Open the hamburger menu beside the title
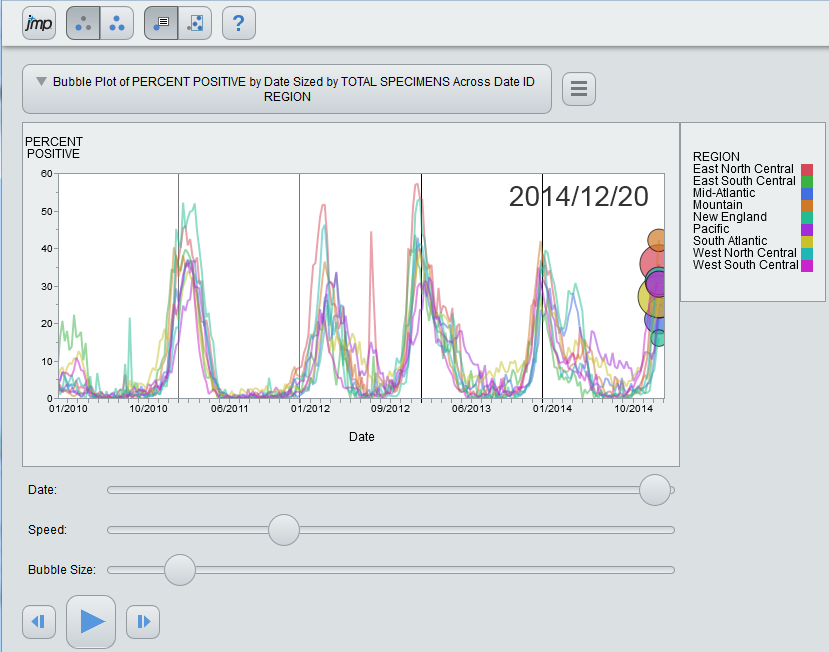 tap(579, 89)
